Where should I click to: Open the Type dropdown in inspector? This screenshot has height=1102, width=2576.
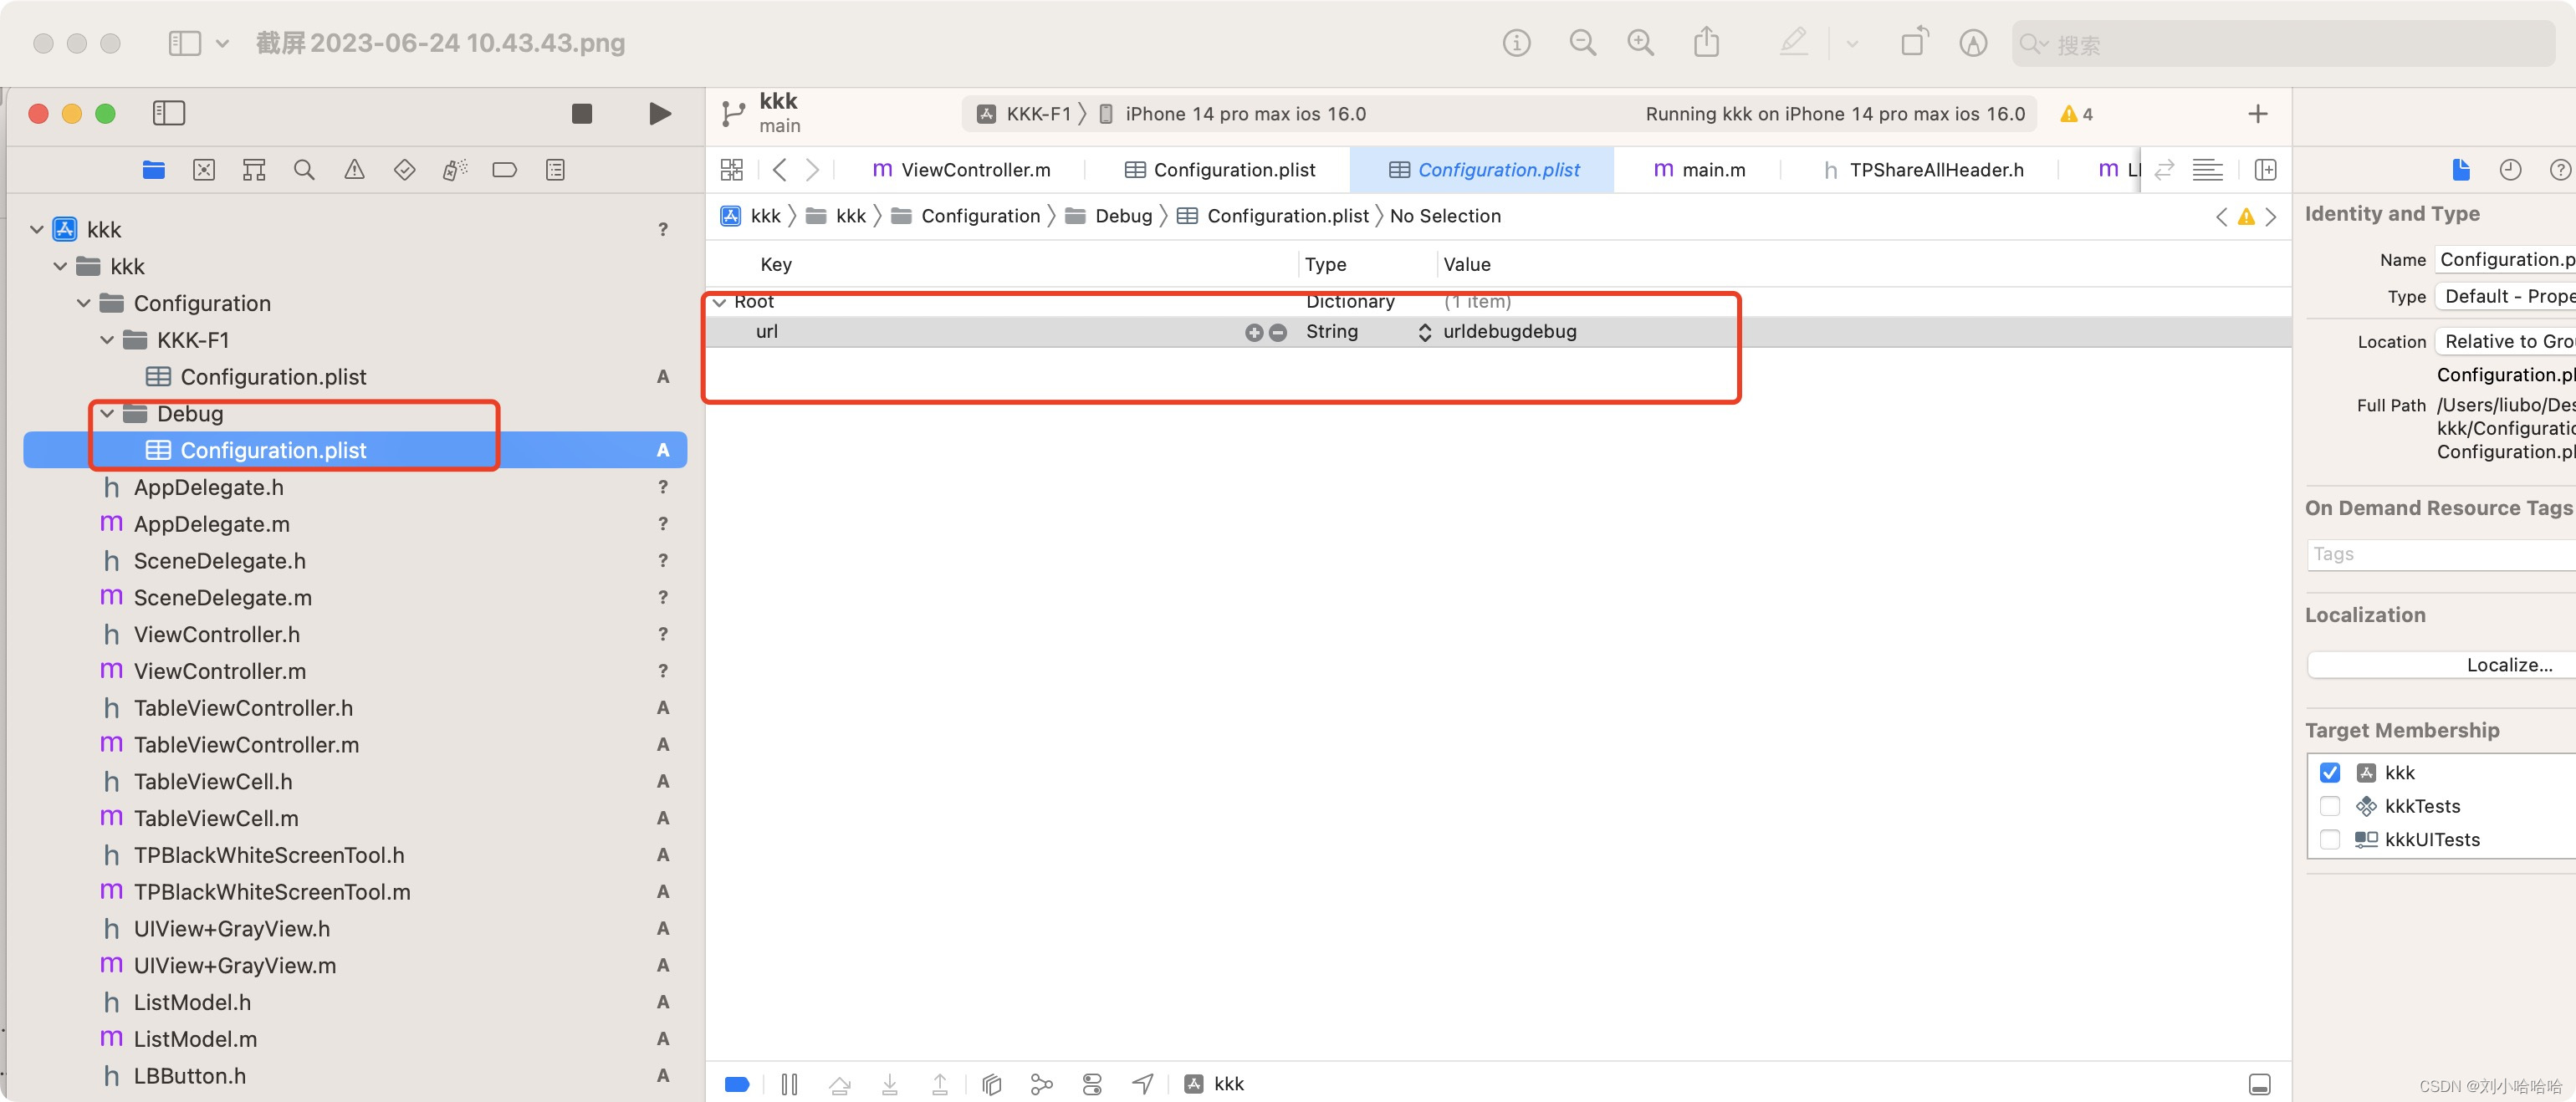(x=2505, y=297)
